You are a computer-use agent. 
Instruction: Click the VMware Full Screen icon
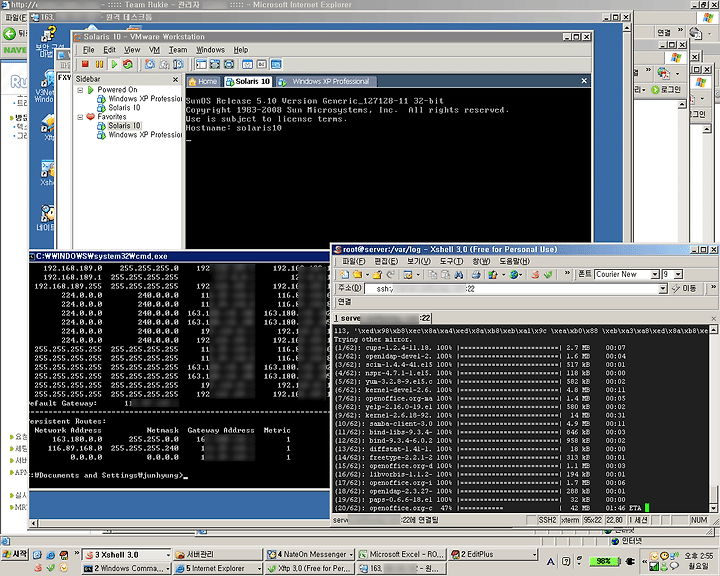(229, 64)
